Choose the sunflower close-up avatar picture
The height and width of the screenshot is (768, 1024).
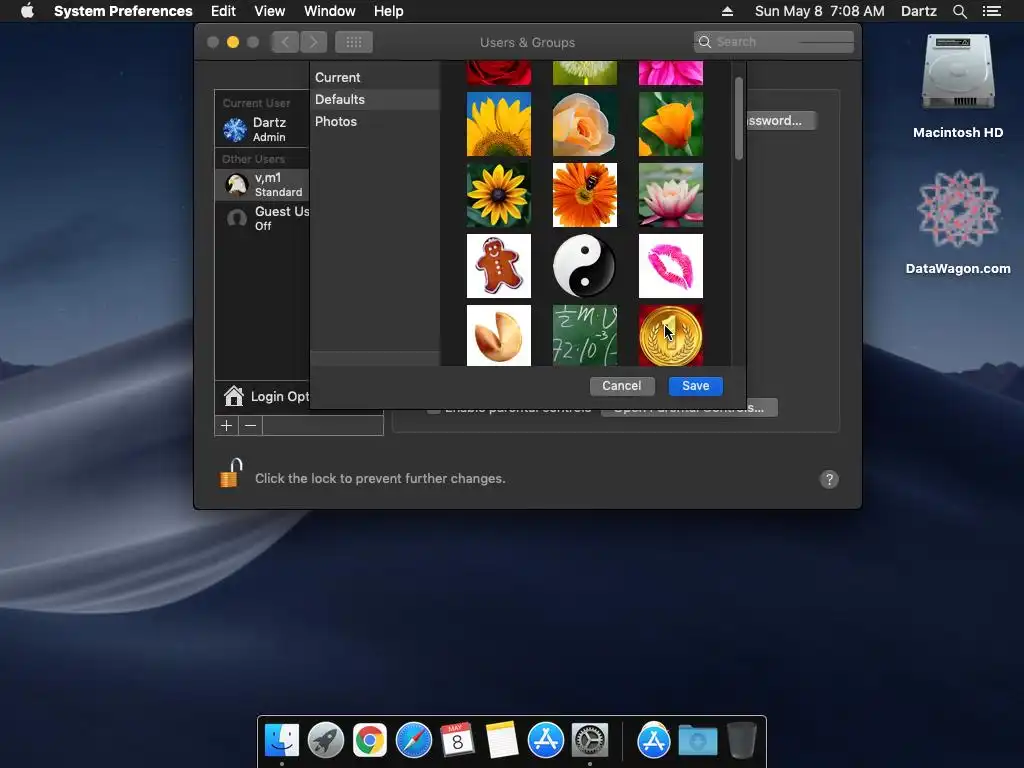click(x=498, y=124)
